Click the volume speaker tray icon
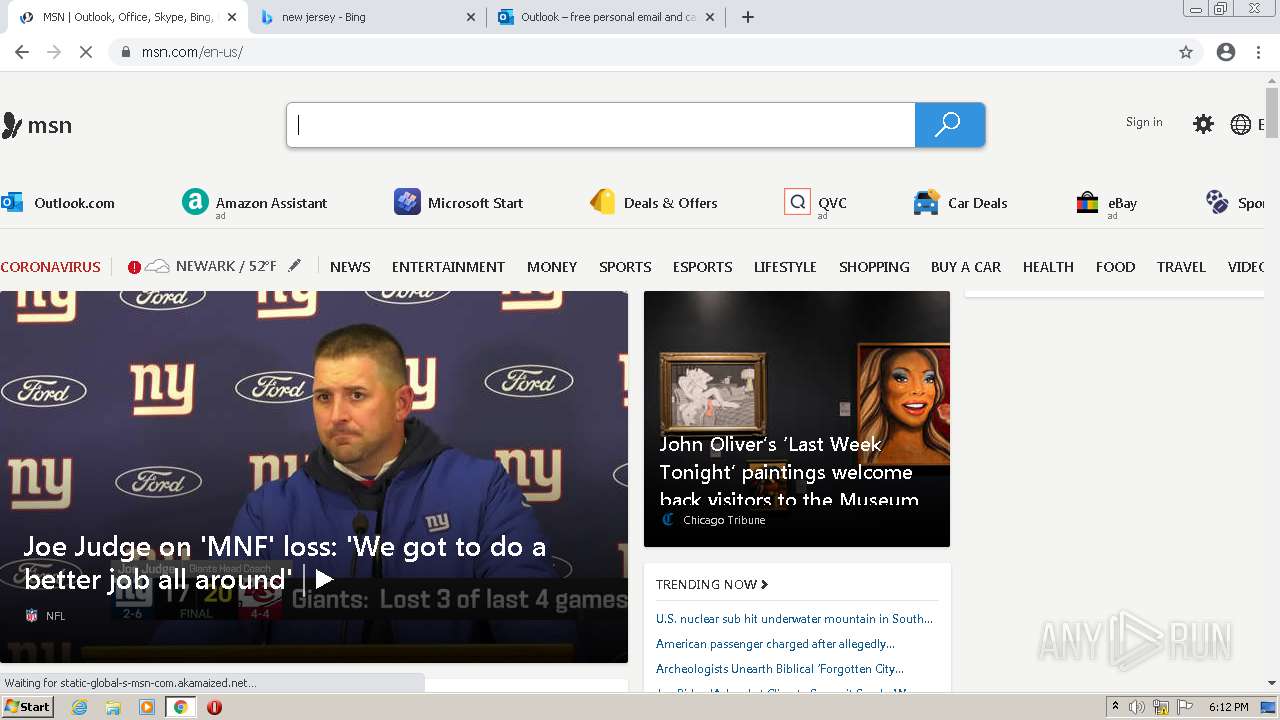The image size is (1280, 720). (x=1137, y=707)
